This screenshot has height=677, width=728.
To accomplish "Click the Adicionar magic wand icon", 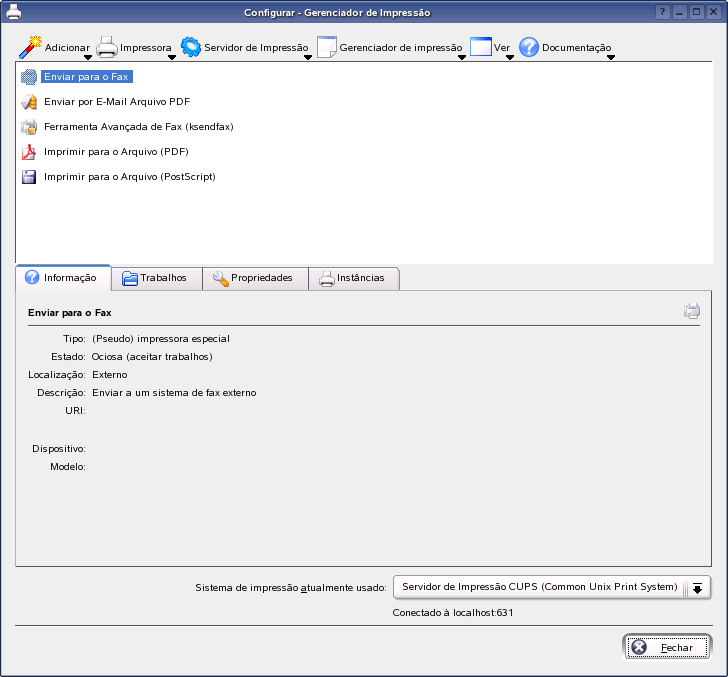I will (30, 47).
